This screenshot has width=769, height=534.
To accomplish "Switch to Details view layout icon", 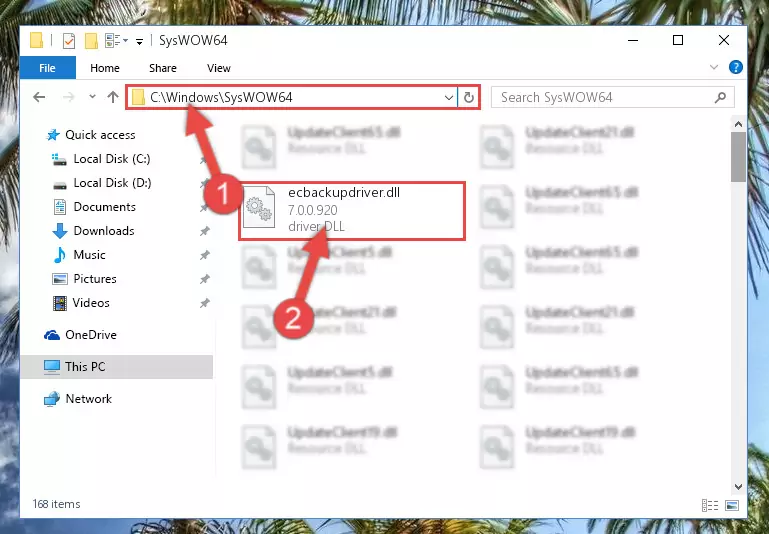I will click(710, 505).
